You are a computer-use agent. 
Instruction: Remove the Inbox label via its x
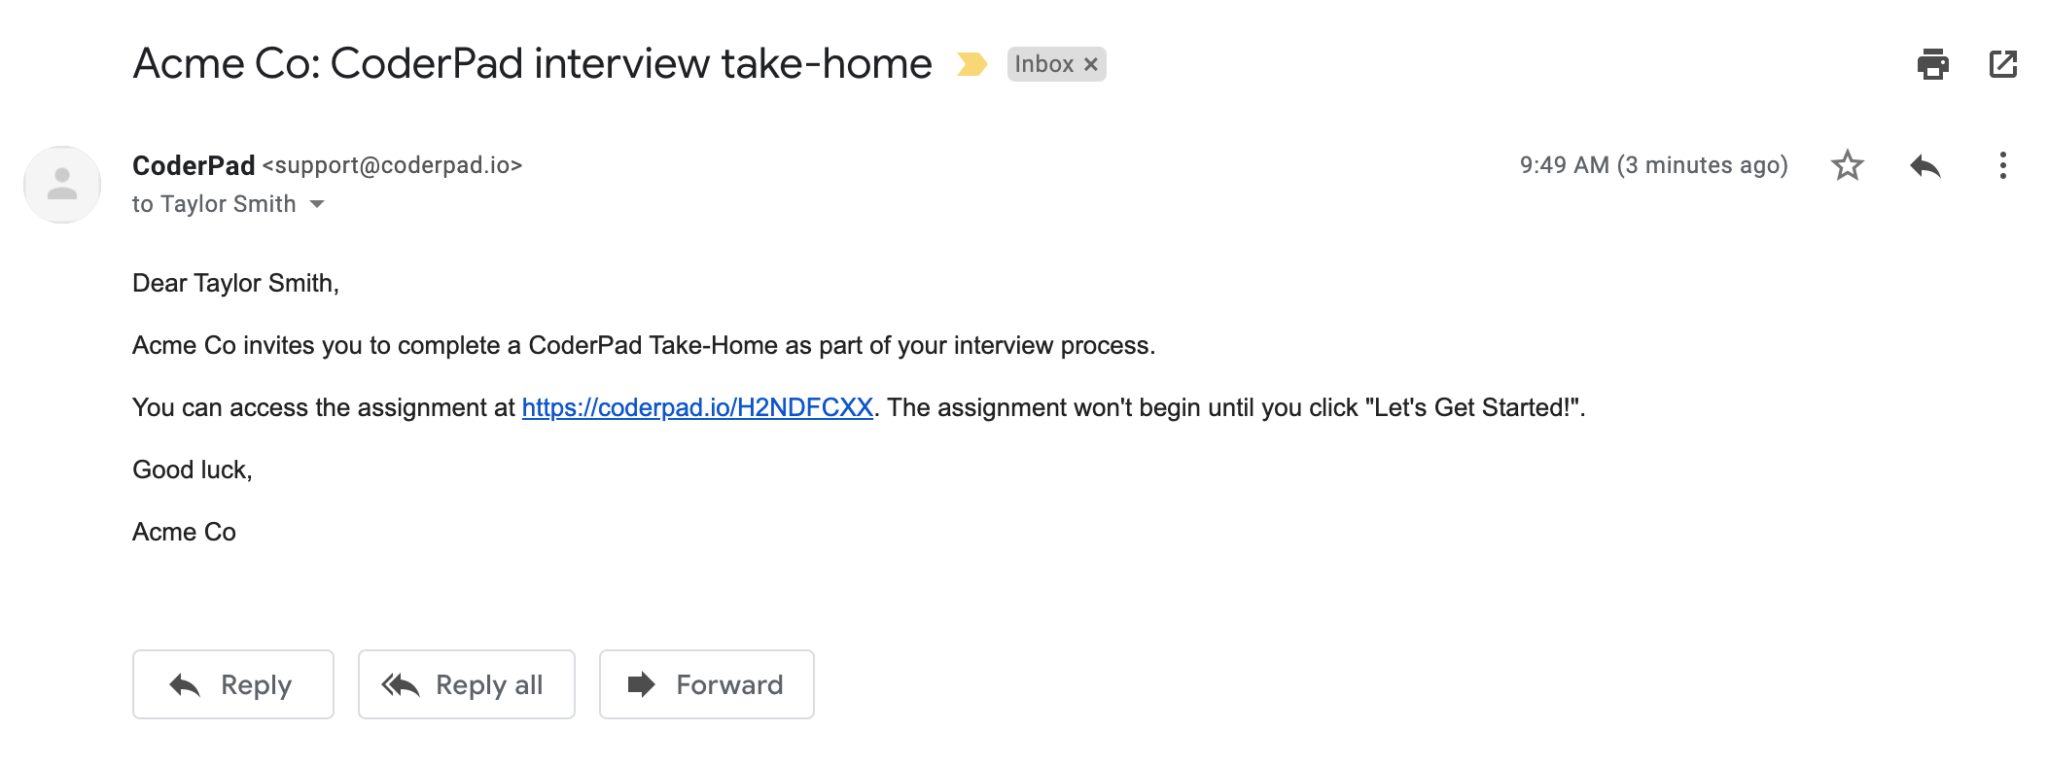(x=1092, y=64)
